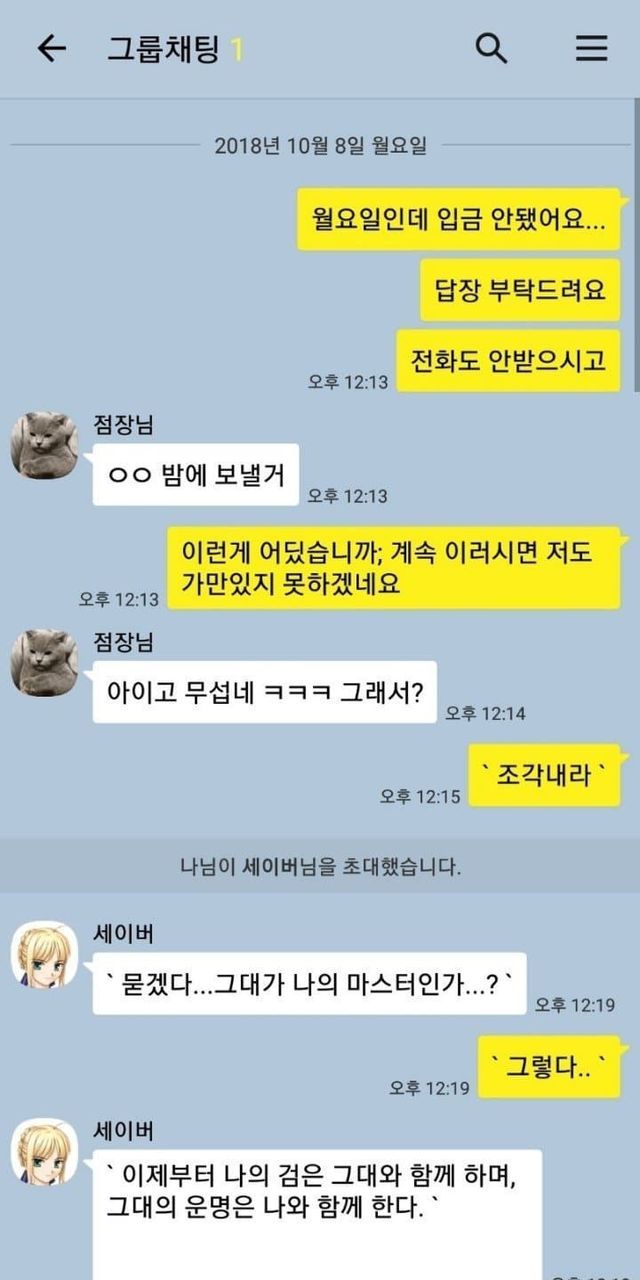640x1280 pixels.
Task: Tap the '아이고 무섭네 ㅋㅋㅋ 그래서?' message
Action: 265,692
